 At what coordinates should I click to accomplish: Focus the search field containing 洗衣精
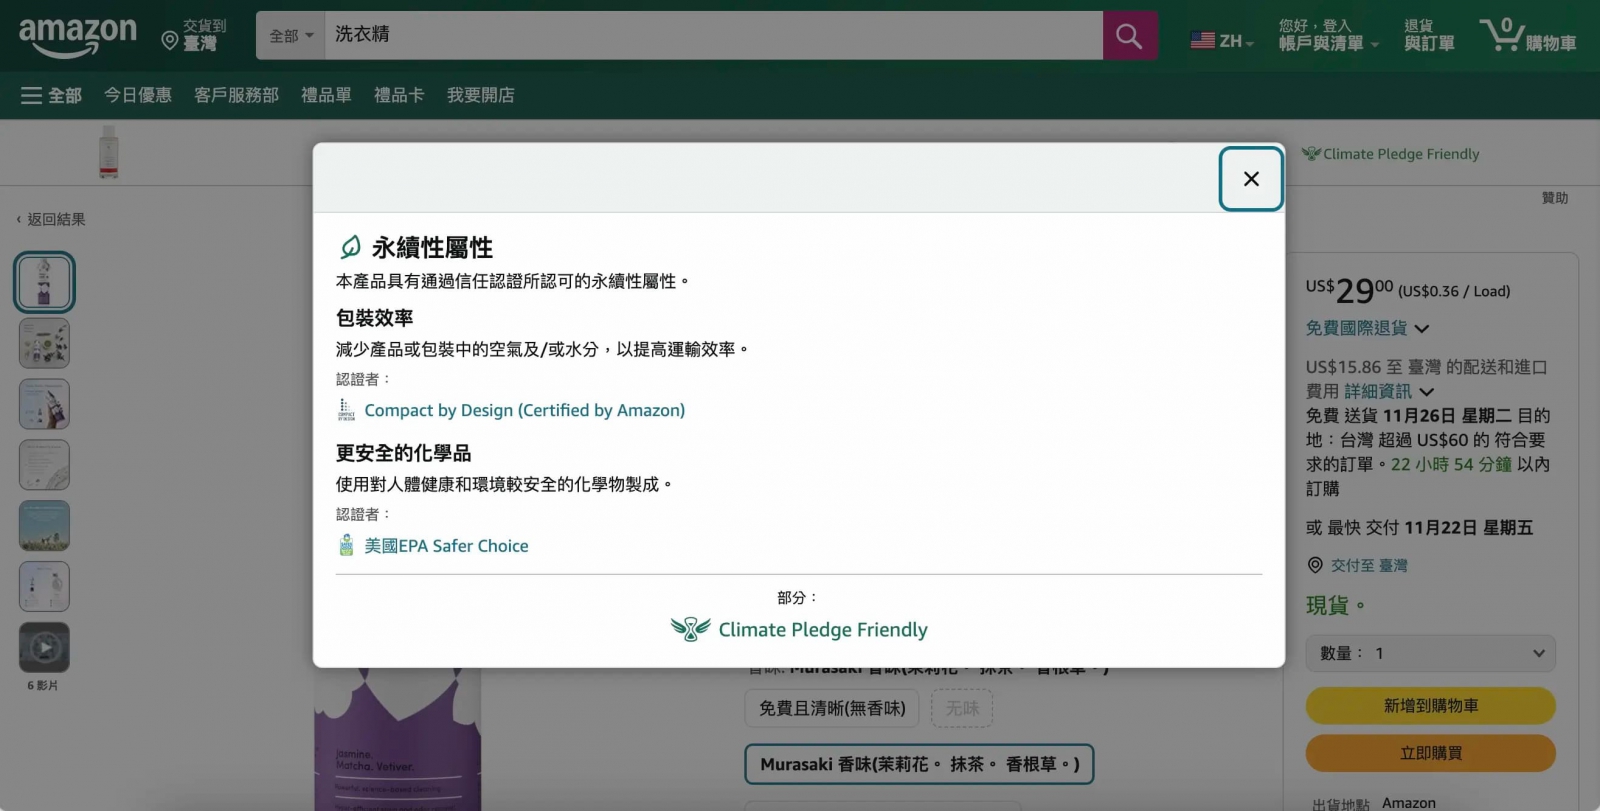[713, 36]
